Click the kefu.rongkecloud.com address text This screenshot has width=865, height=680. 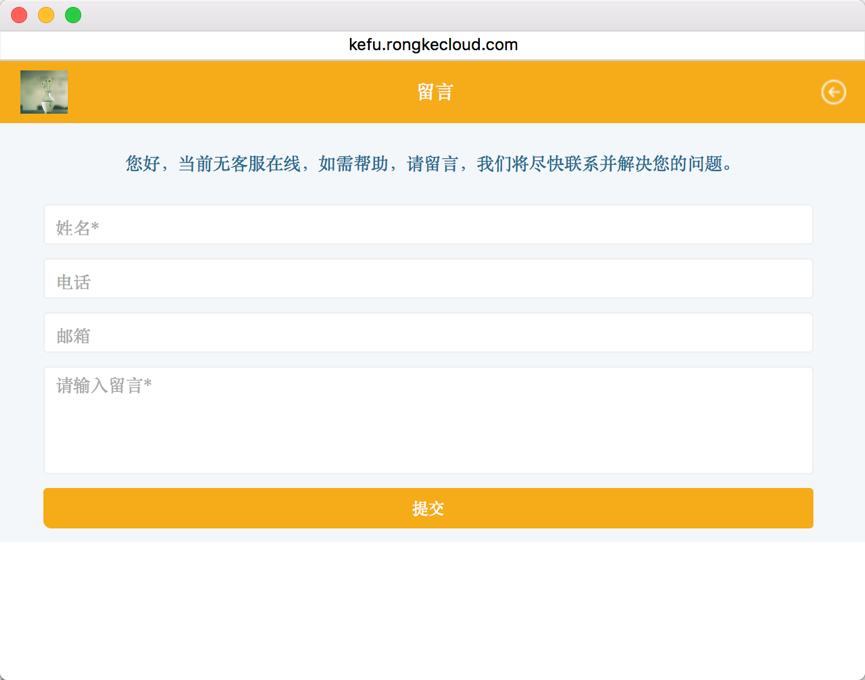point(433,45)
